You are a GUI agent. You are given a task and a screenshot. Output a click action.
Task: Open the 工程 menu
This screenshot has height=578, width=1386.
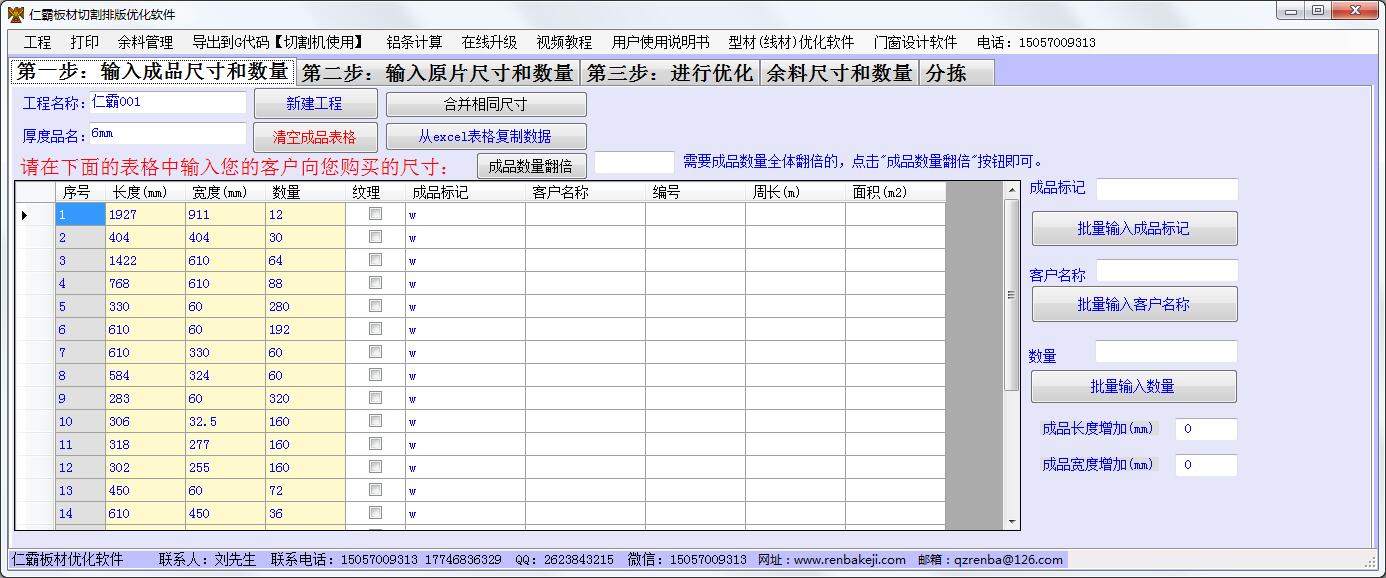click(37, 42)
